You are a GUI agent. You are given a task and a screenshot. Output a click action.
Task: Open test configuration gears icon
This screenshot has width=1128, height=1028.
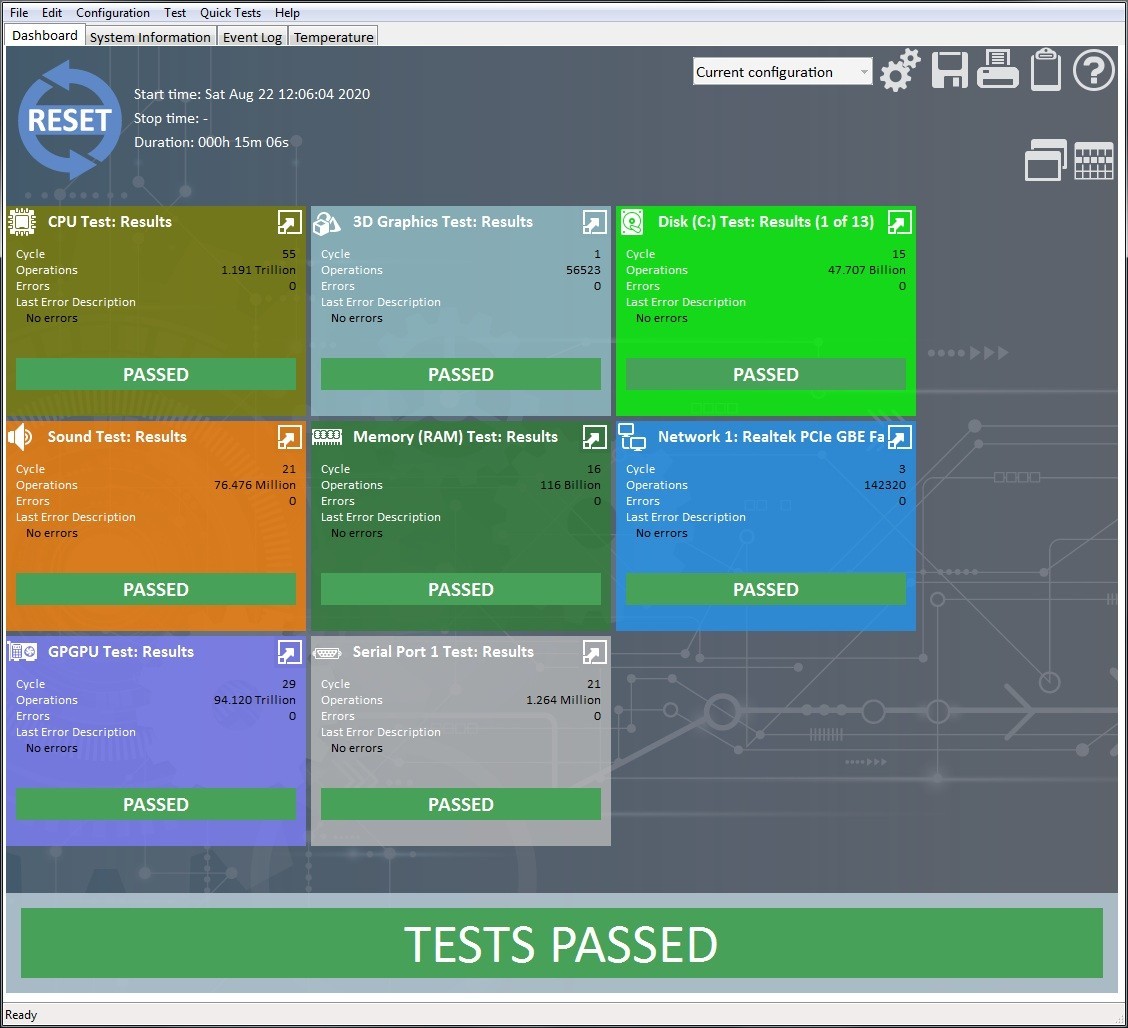(899, 70)
